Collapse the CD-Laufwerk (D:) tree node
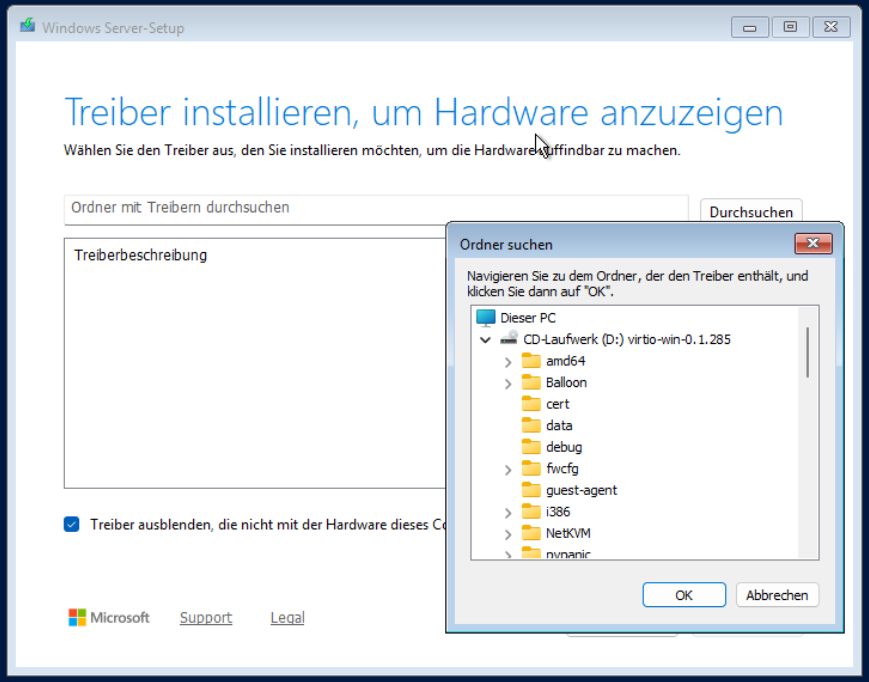This screenshot has height=682, width=869. click(486, 340)
